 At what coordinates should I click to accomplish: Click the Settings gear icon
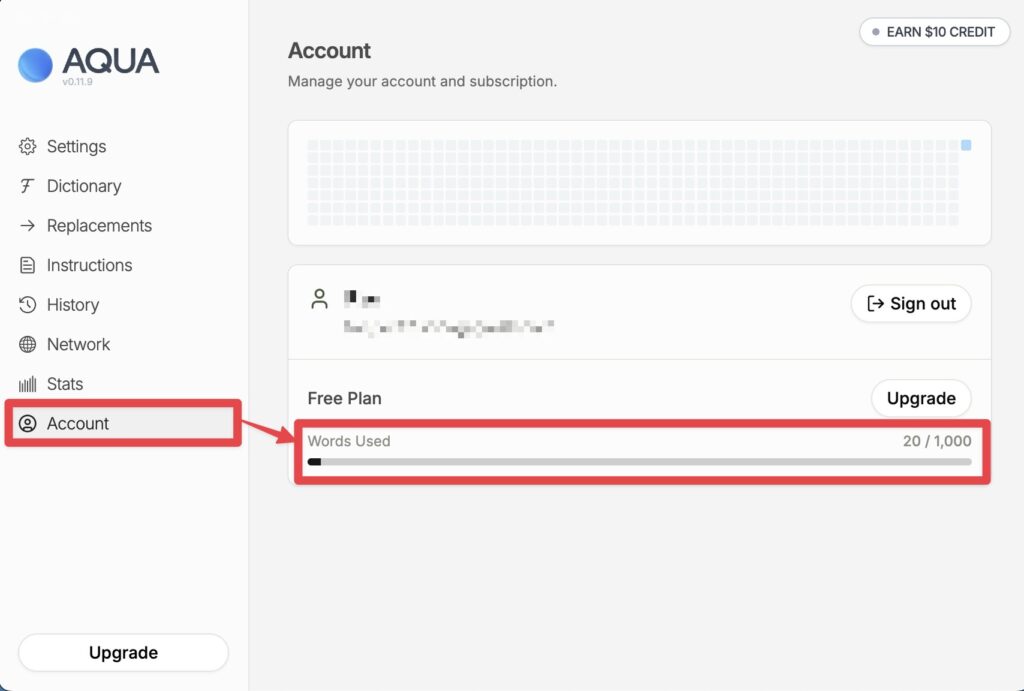pyautogui.click(x=28, y=147)
